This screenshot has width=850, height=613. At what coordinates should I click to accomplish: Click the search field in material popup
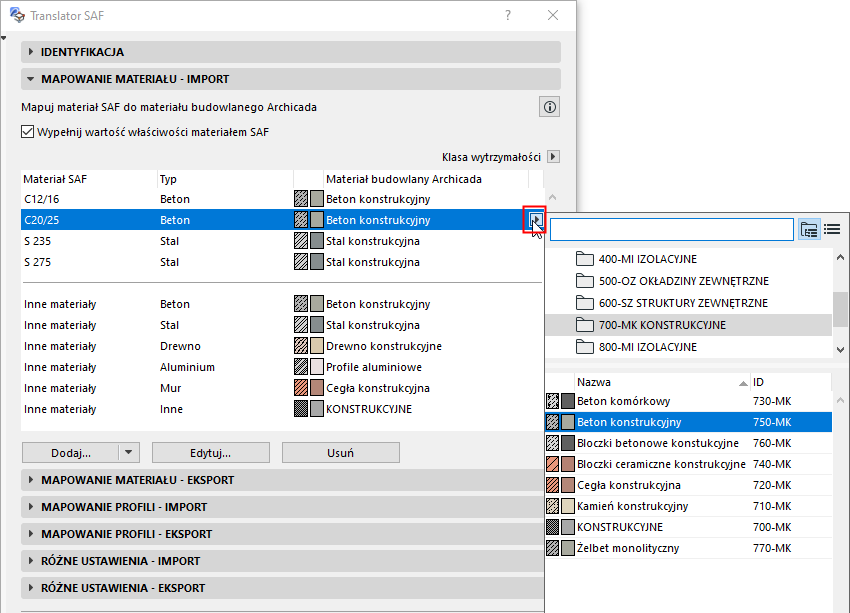(672, 230)
